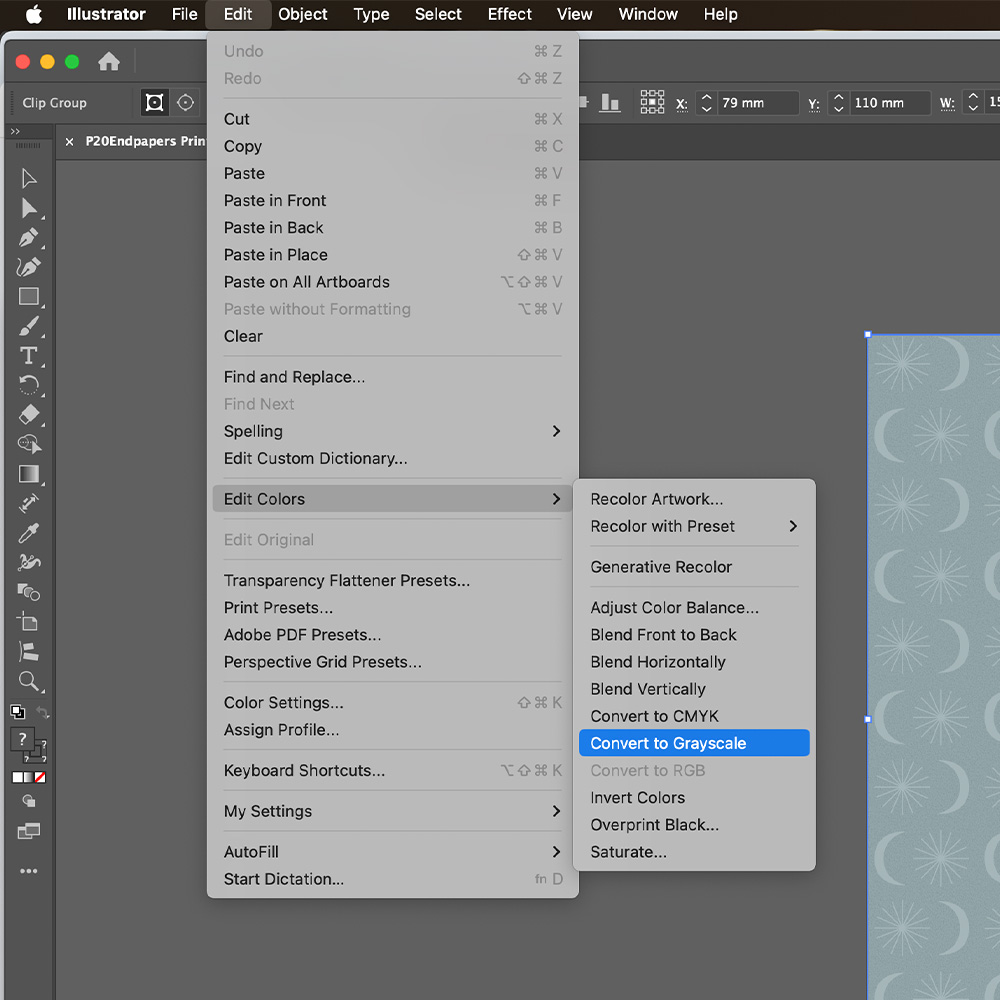Viewport: 1000px width, 1000px height.
Task: Open the Object menu
Action: click(302, 14)
